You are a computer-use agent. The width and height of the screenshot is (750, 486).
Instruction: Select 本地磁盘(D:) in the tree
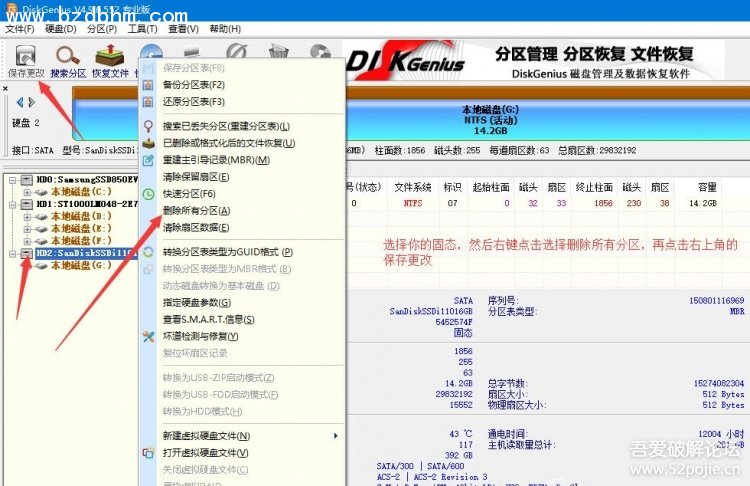81,216
